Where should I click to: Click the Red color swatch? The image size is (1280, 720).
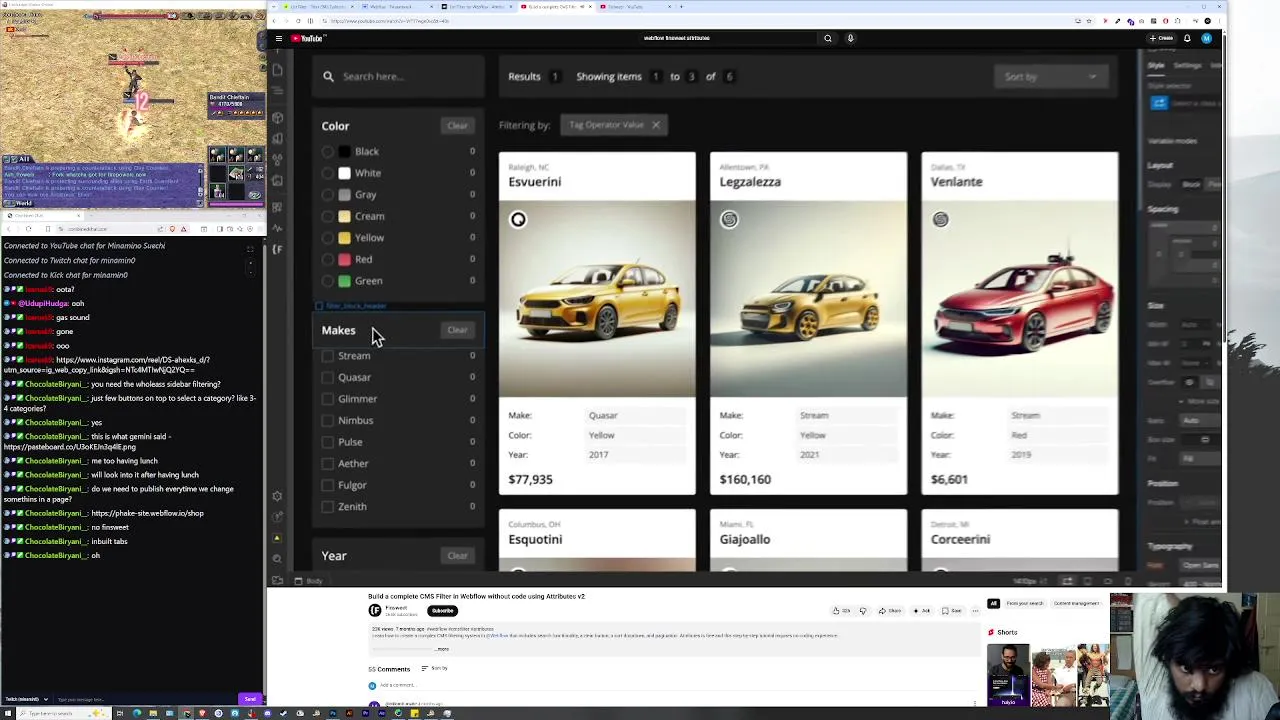345,259
